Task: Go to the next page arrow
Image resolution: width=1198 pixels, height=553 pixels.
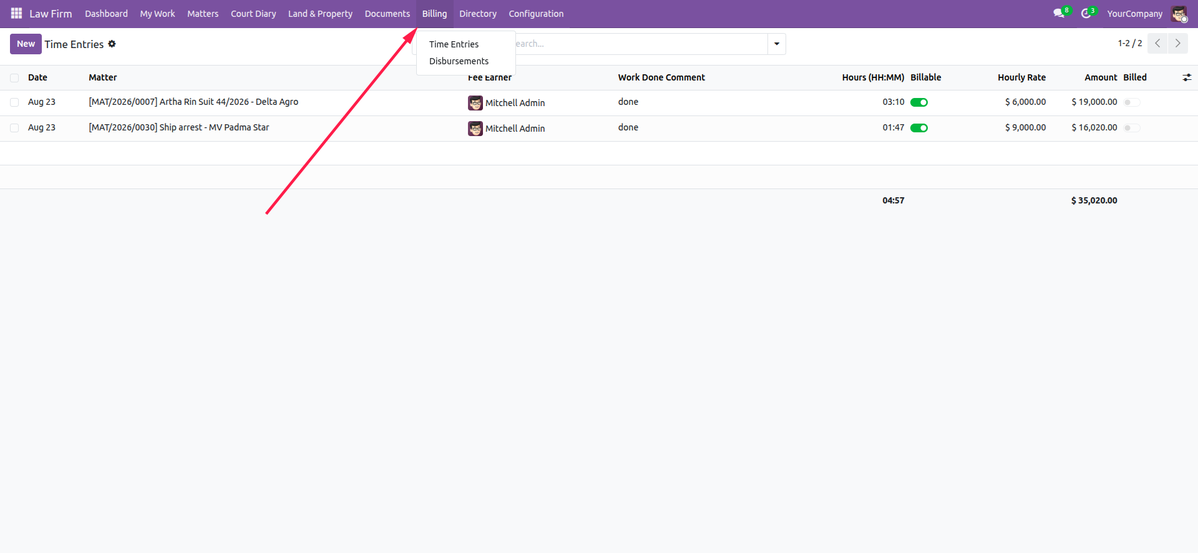Action: click(x=1177, y=44)
